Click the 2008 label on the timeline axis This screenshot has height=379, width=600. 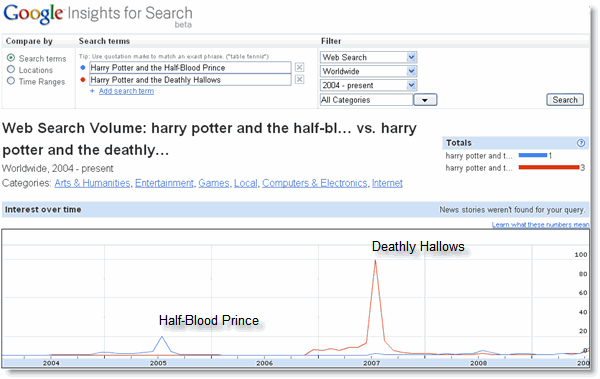pyautogui.click(x=478, y=363)
